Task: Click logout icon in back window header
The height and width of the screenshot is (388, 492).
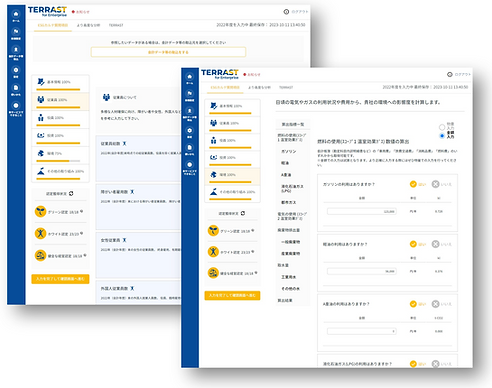Action: click(286, 12)
